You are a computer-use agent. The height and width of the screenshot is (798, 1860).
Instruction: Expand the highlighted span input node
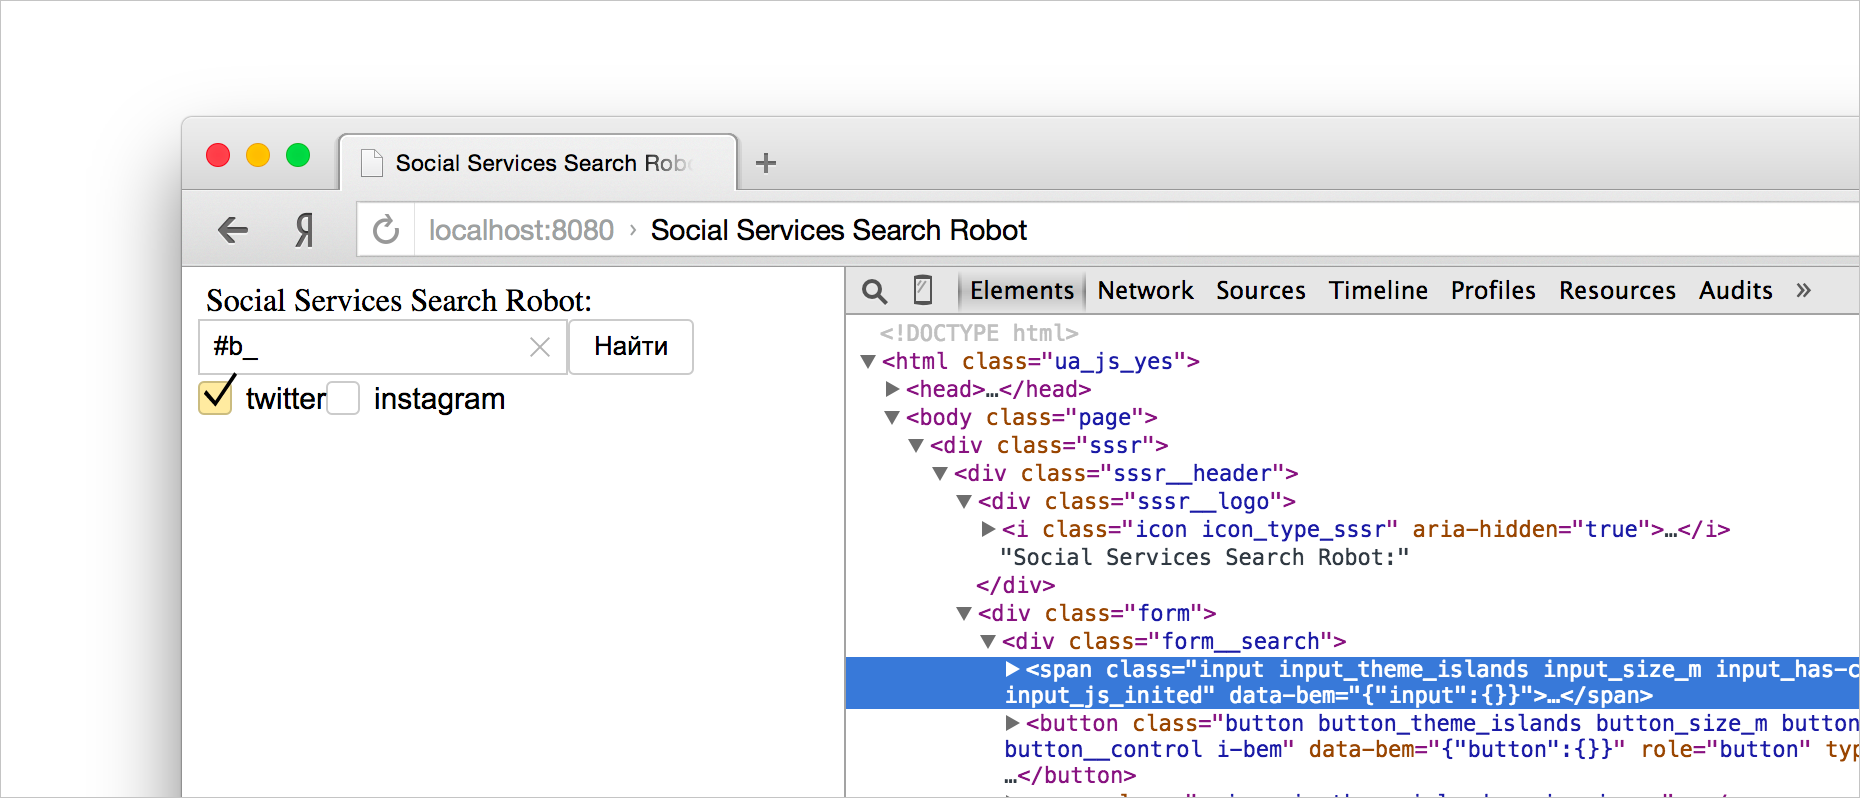click(x=1012, y=669)
